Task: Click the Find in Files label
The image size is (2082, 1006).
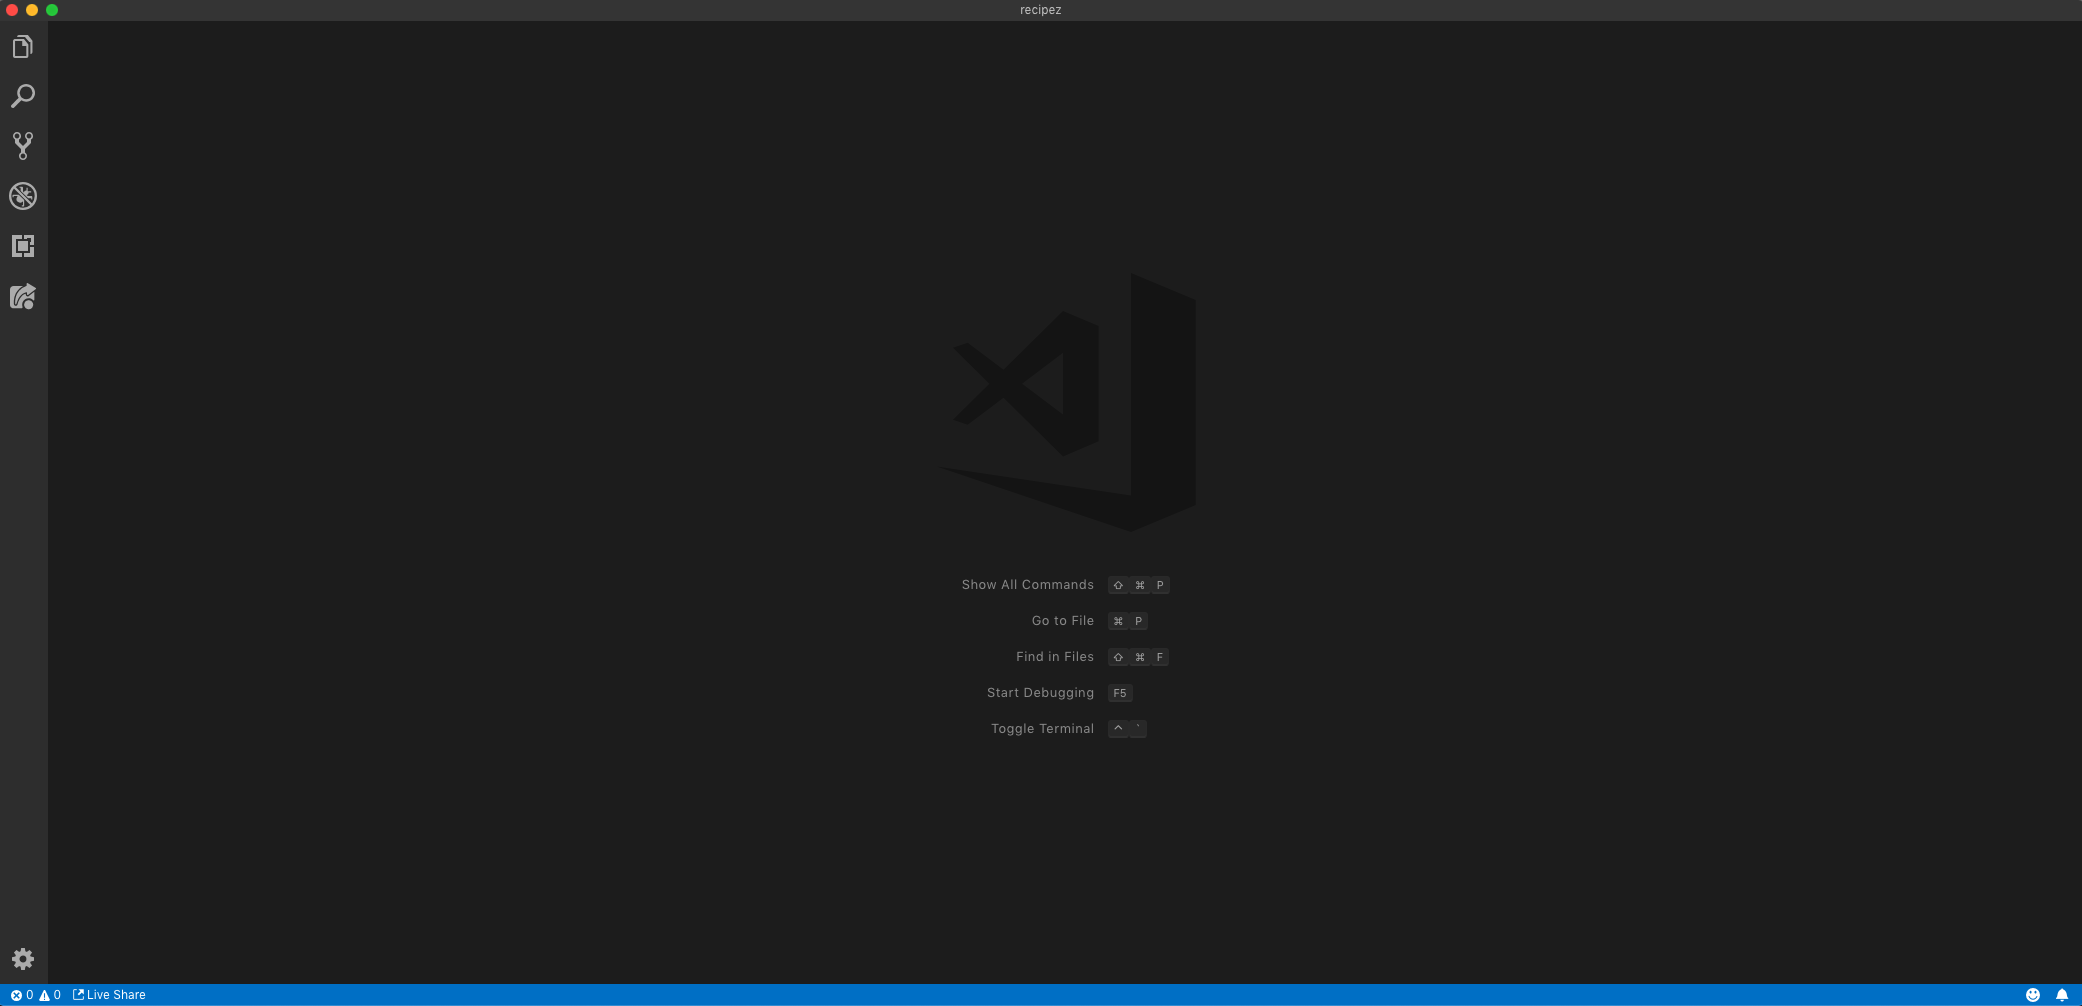Action: tap(1055, 657)
